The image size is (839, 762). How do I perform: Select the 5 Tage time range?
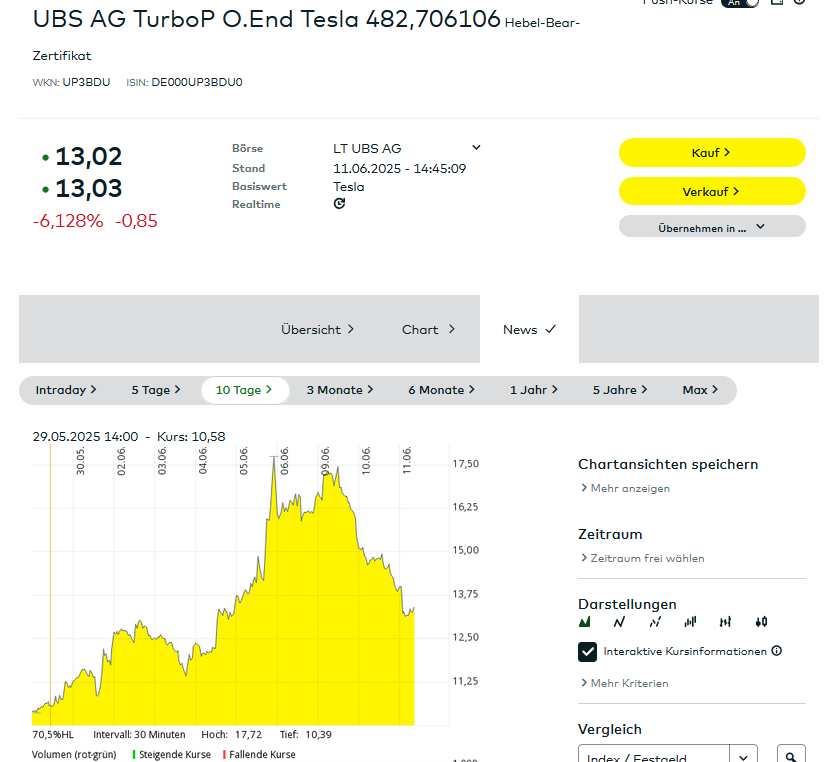click(156, 390)
